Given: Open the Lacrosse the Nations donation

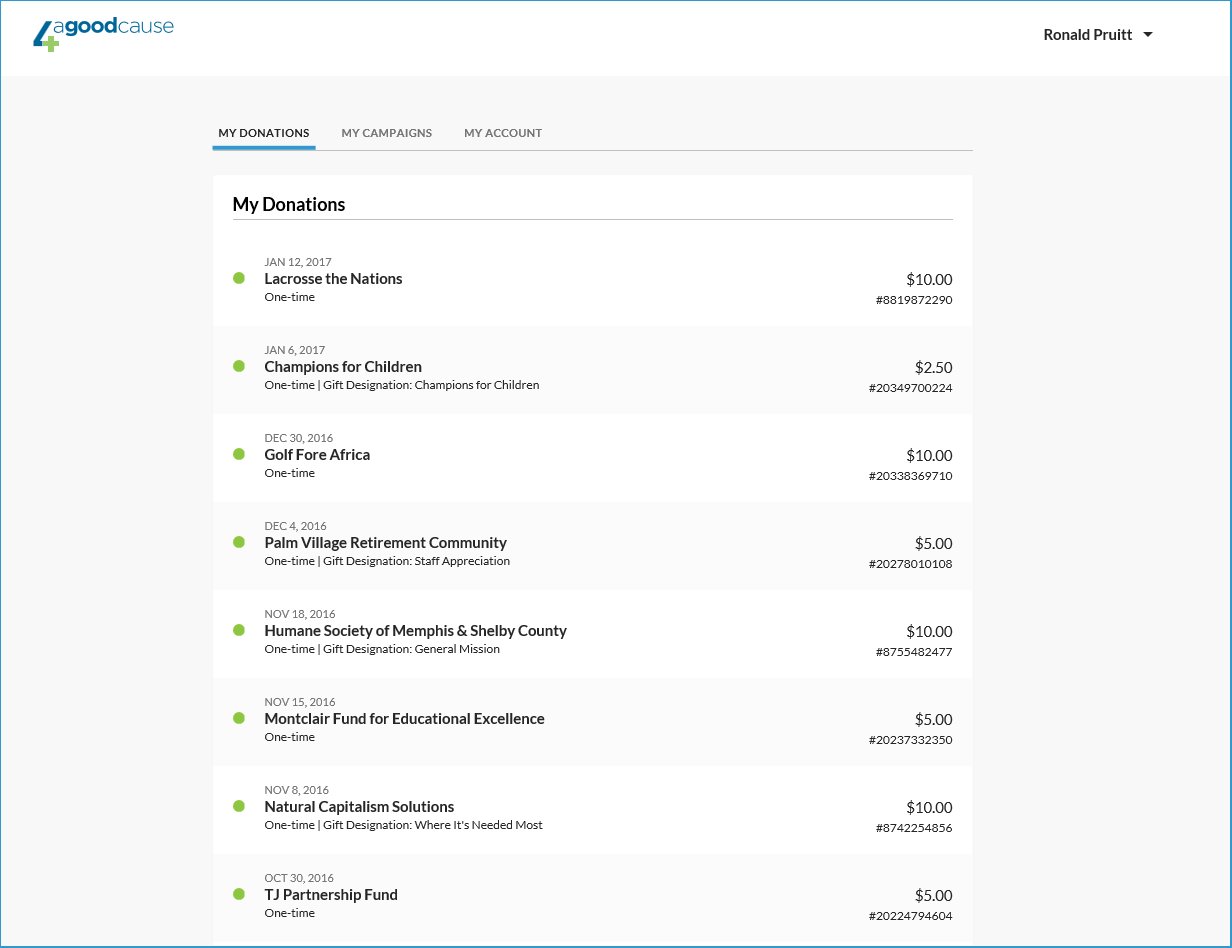Looking at the screenshot, I should point(333,279).
